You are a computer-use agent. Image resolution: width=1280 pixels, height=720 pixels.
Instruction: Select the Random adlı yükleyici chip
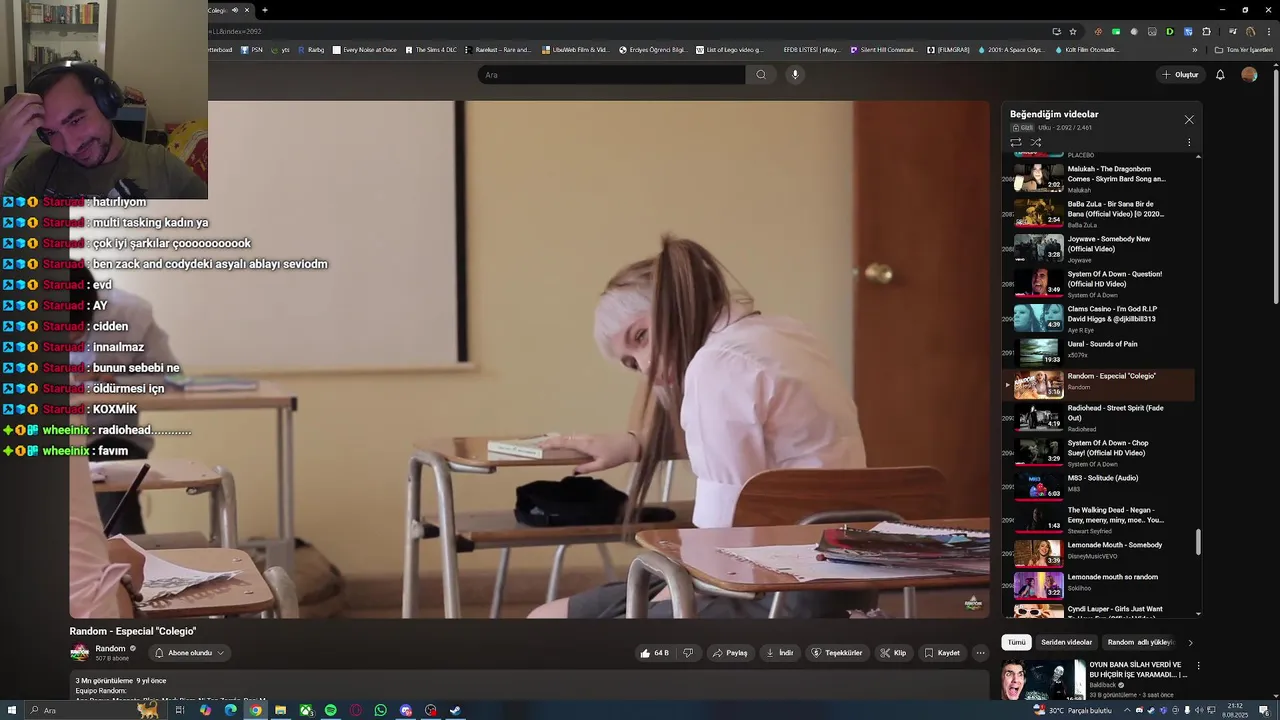coord(1140,642)
